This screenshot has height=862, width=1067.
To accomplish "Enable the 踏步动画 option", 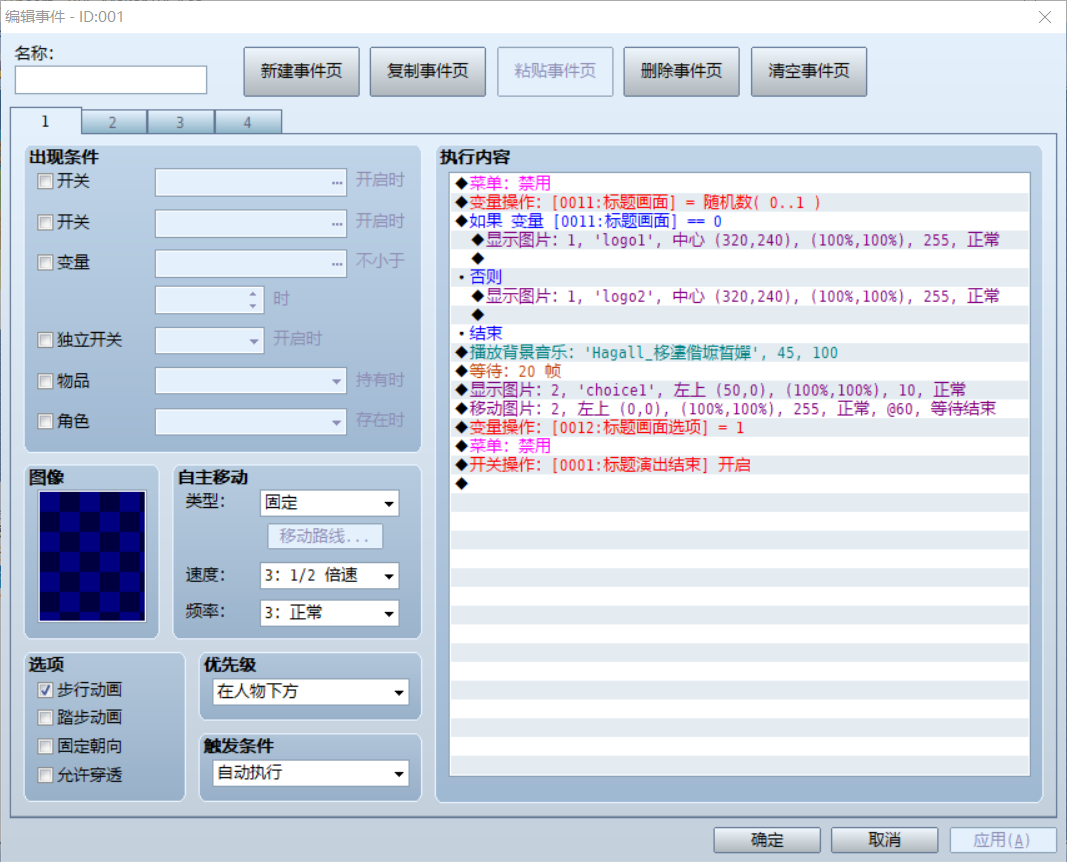I will 46,718.
